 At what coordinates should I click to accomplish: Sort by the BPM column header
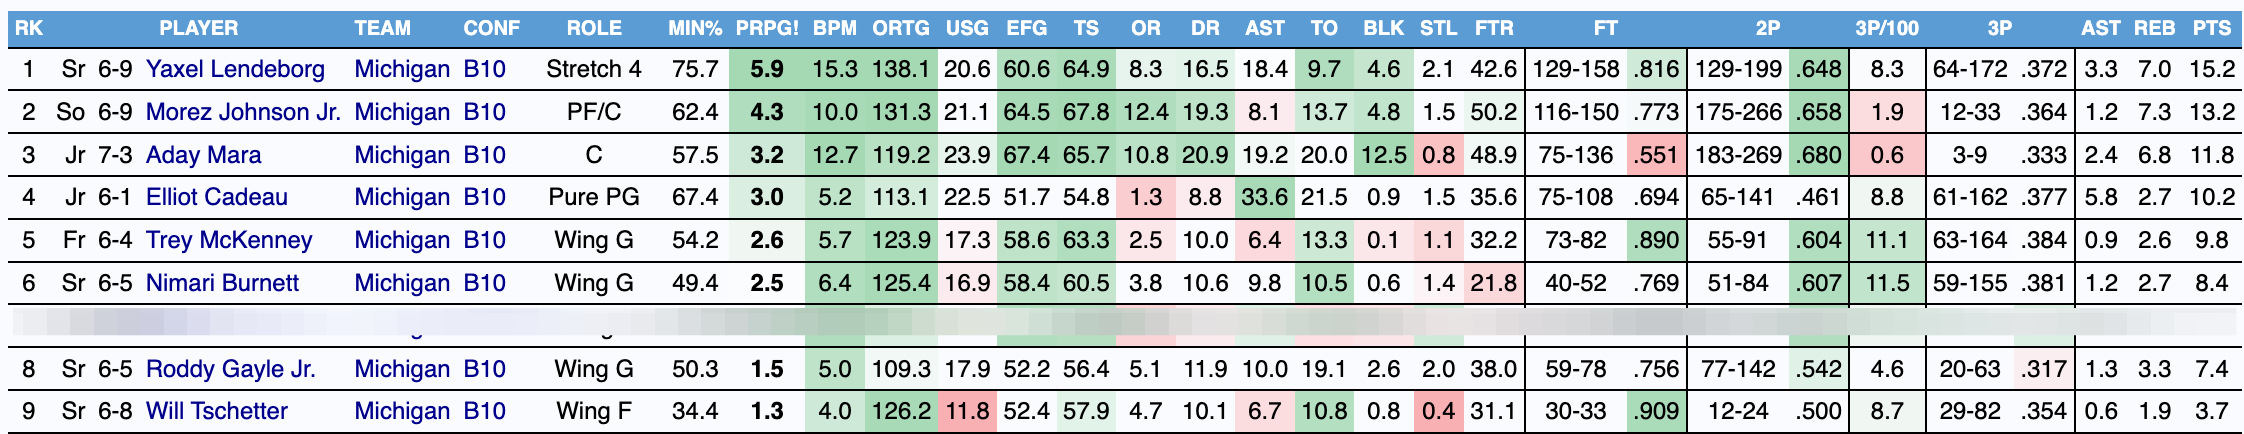[834, 28]
